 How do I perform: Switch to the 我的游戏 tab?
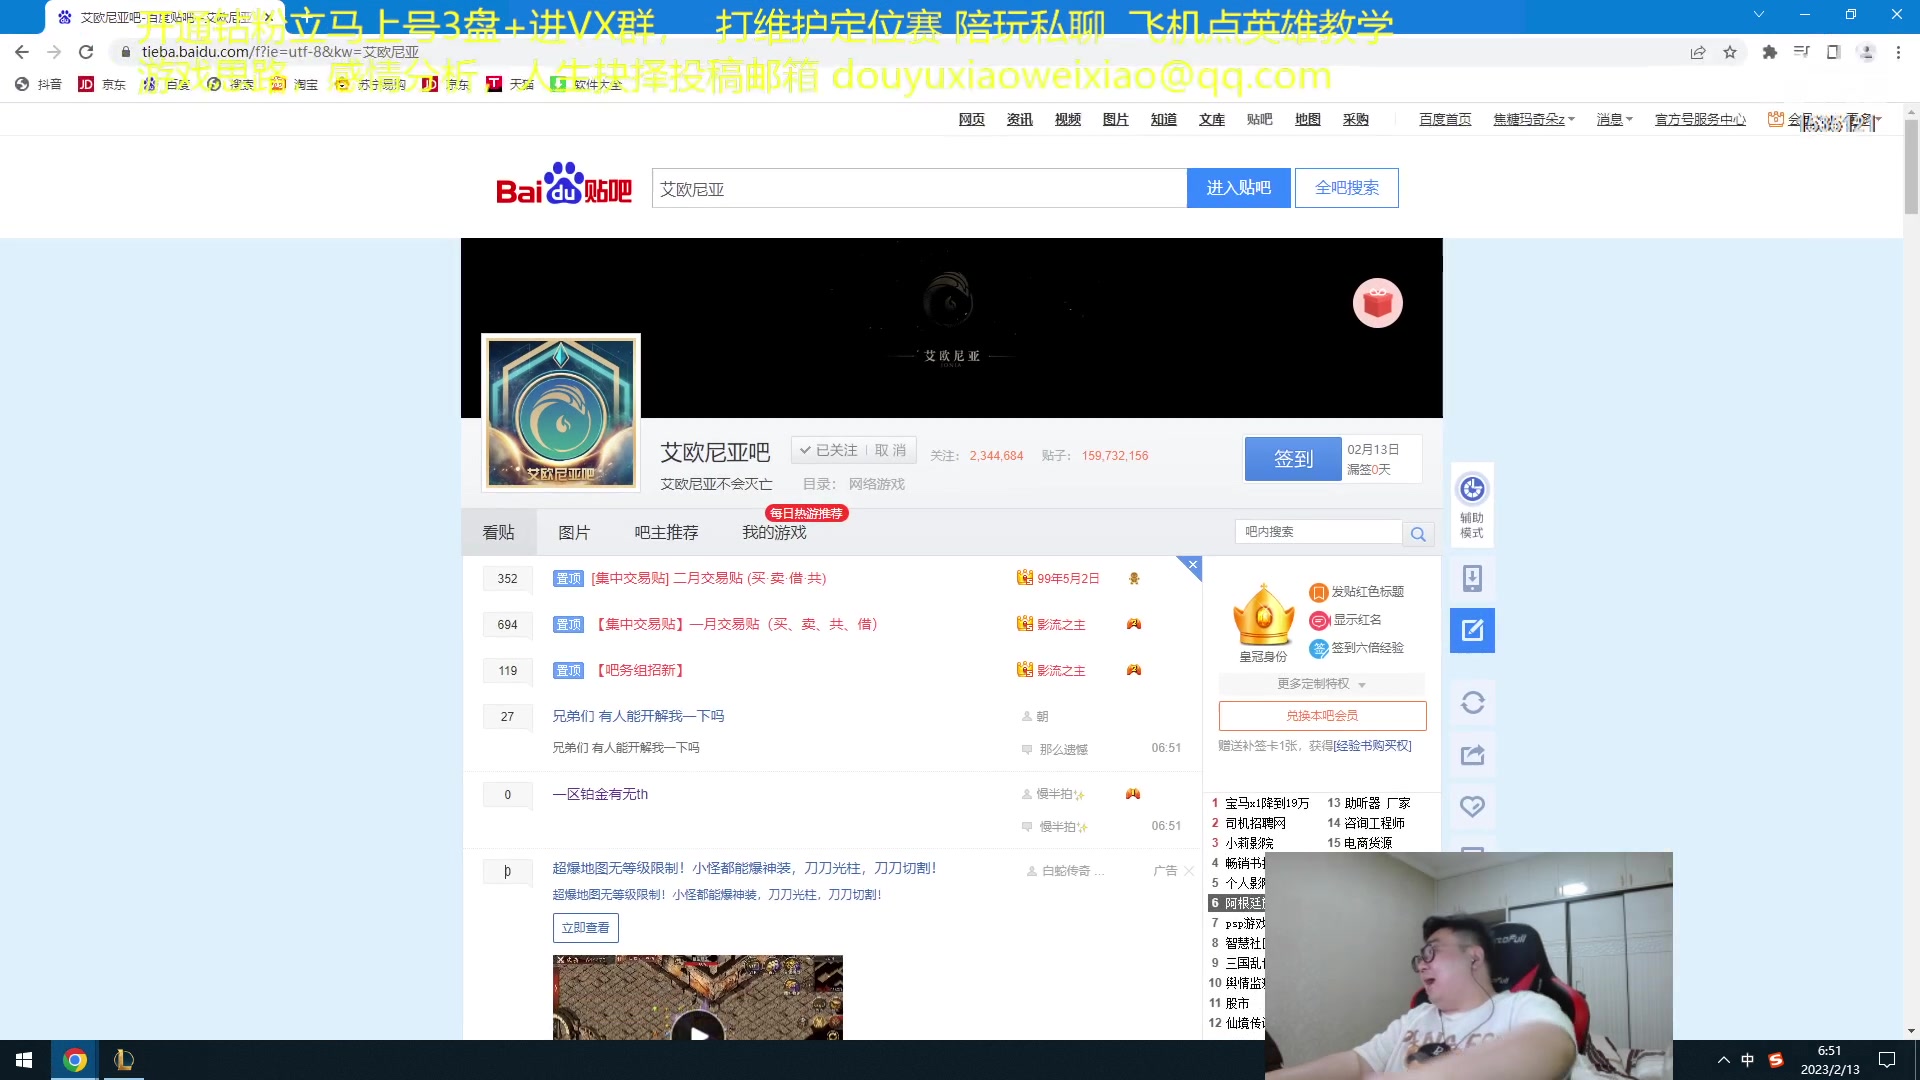point(774,533)
